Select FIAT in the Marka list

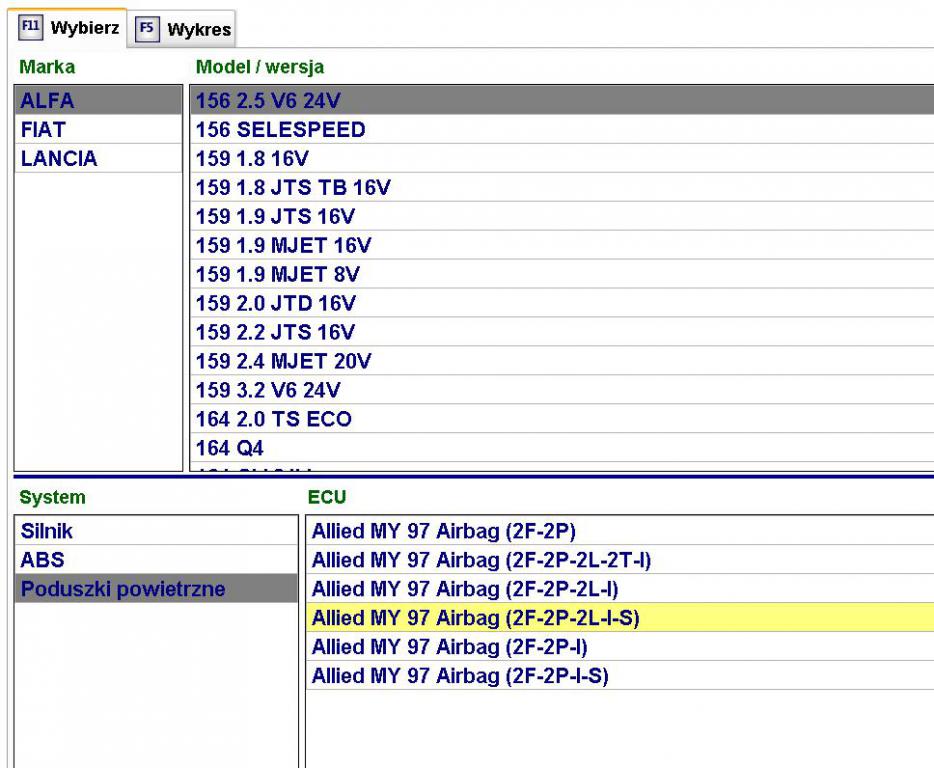click(98, 129)
